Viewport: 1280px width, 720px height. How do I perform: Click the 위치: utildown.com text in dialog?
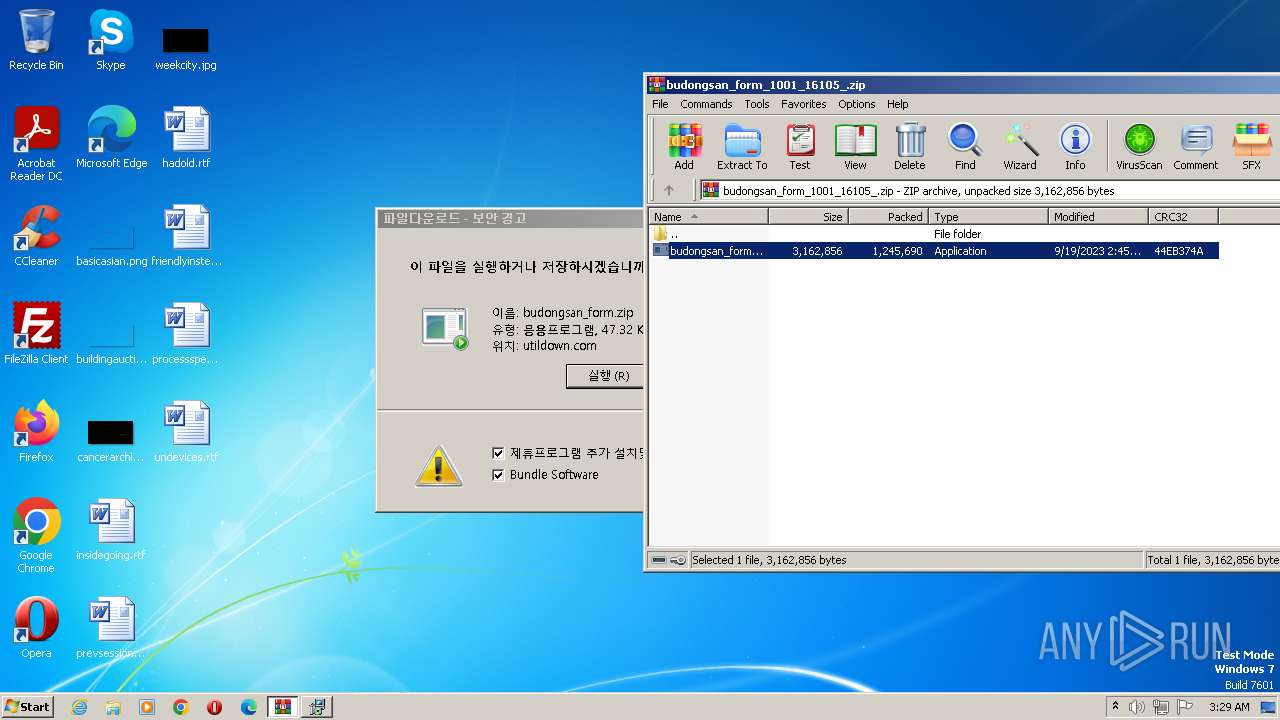tap(544, 345)
